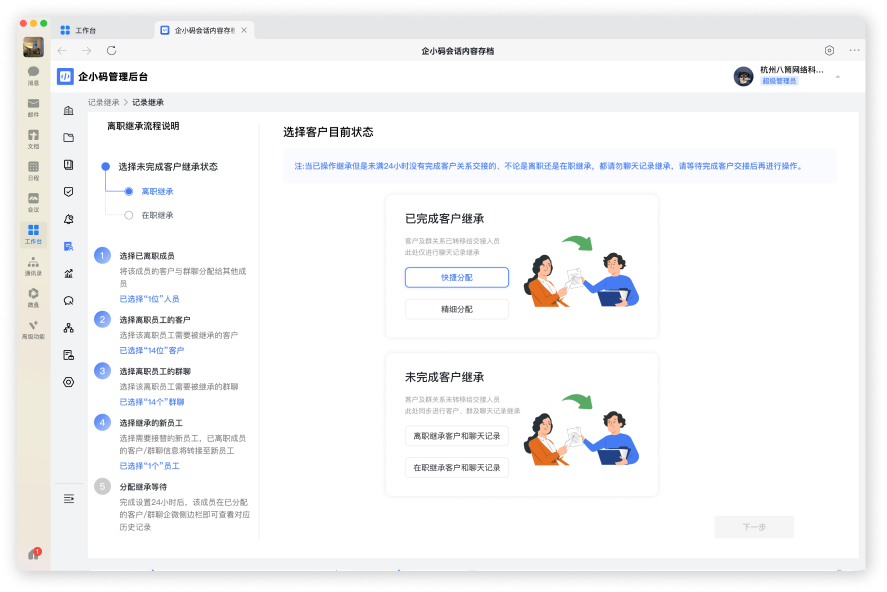Click the 选择未完成客户继承状态 step heading
The width and height of the screenshot is (887, 592).
point(167,166)
